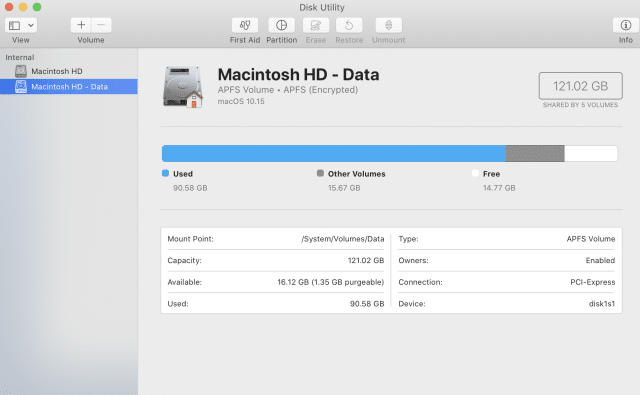The width and height of the screenshot is (640, 395).
Task: Click the APFS Volume type value
Action: 591,239
